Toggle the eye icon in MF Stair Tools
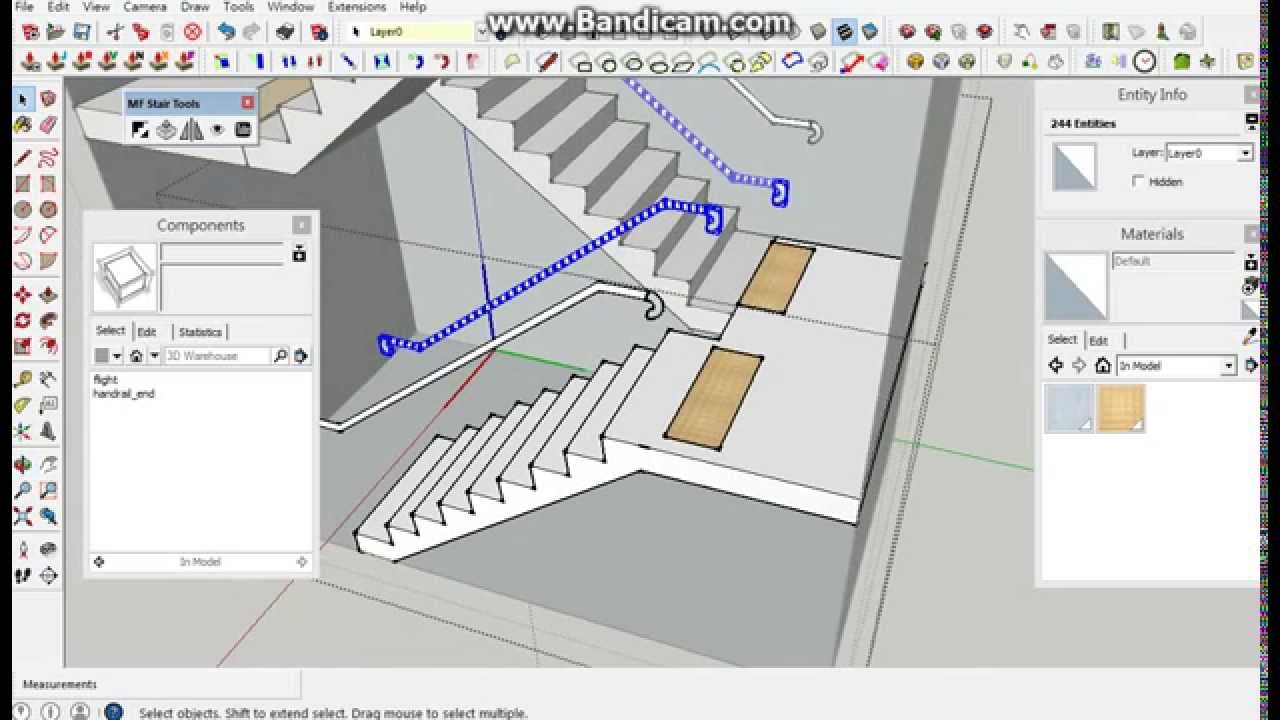 pos(217,129)
